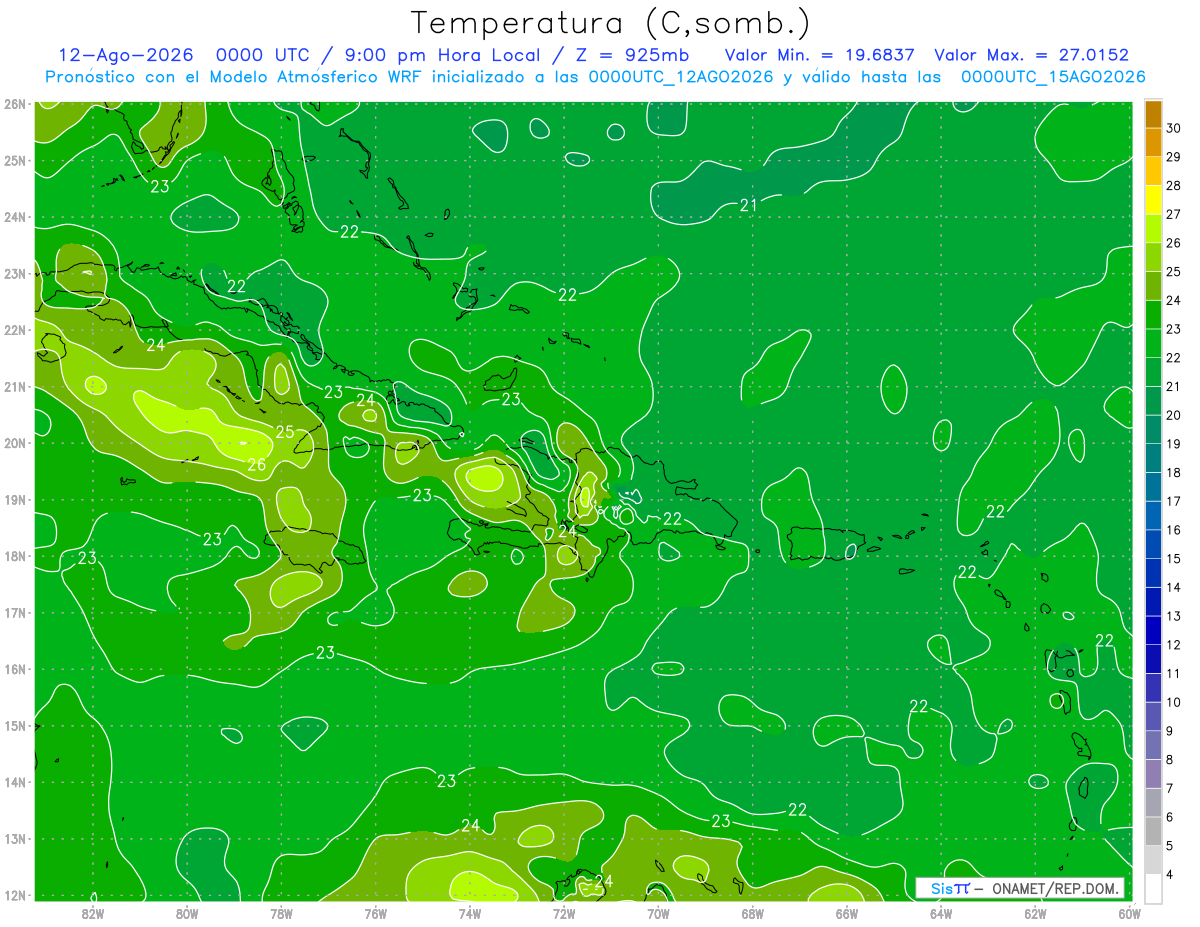Click the dark blue legend swatch between 12 and 13
1200x927 pixels.
(1153, 630)
